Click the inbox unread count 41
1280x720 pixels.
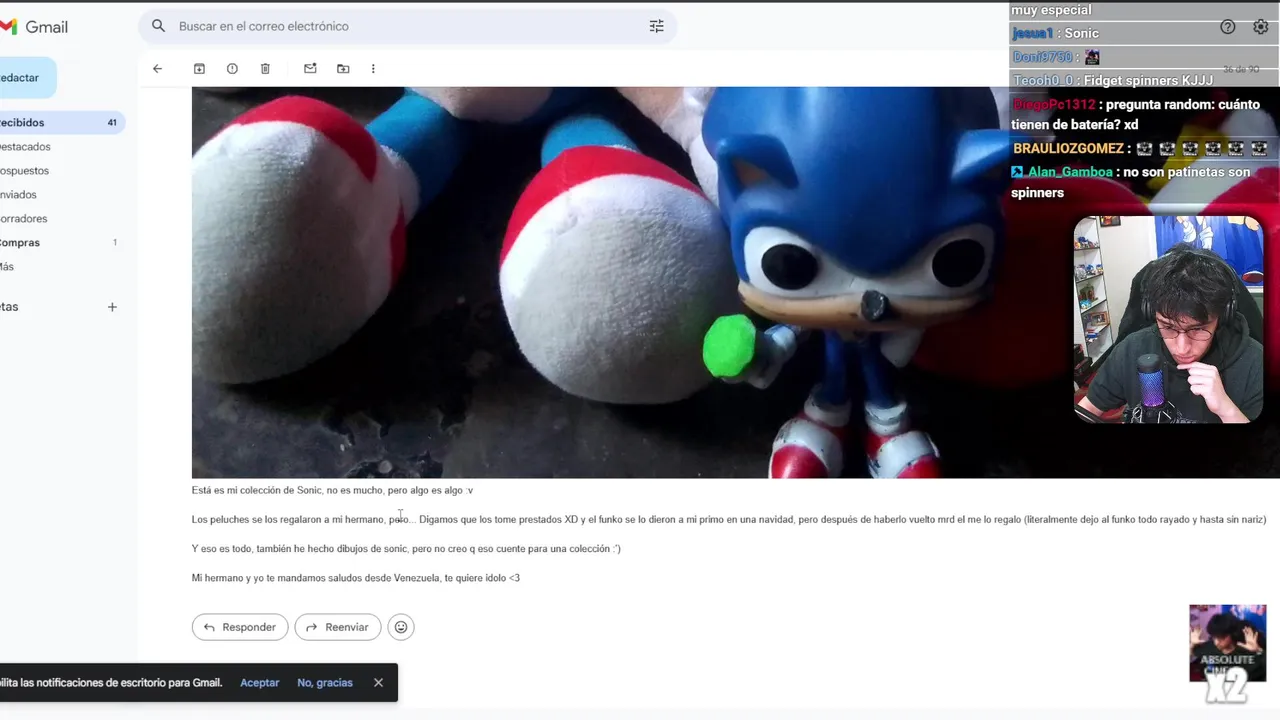(x=112, y=123)
